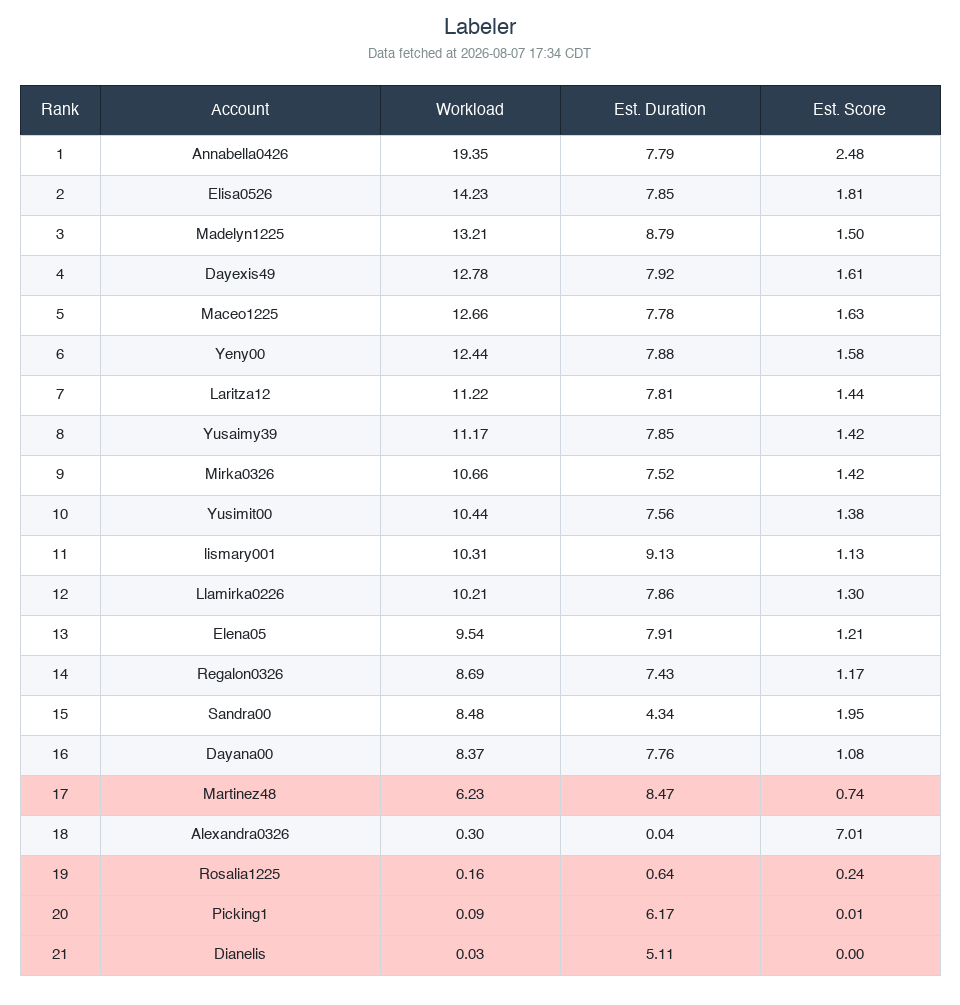Click the Dianelis account at rank 21
This screenshot has height=1005, width=960.
click(x=240, y=954)
